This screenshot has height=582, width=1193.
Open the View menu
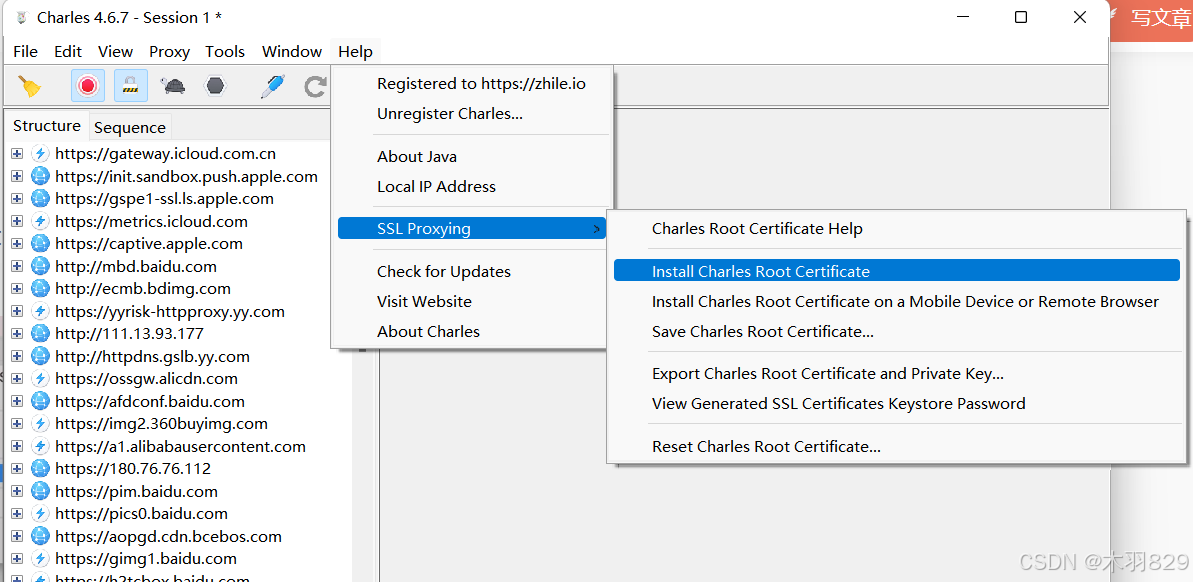click(x=116, y=52)
